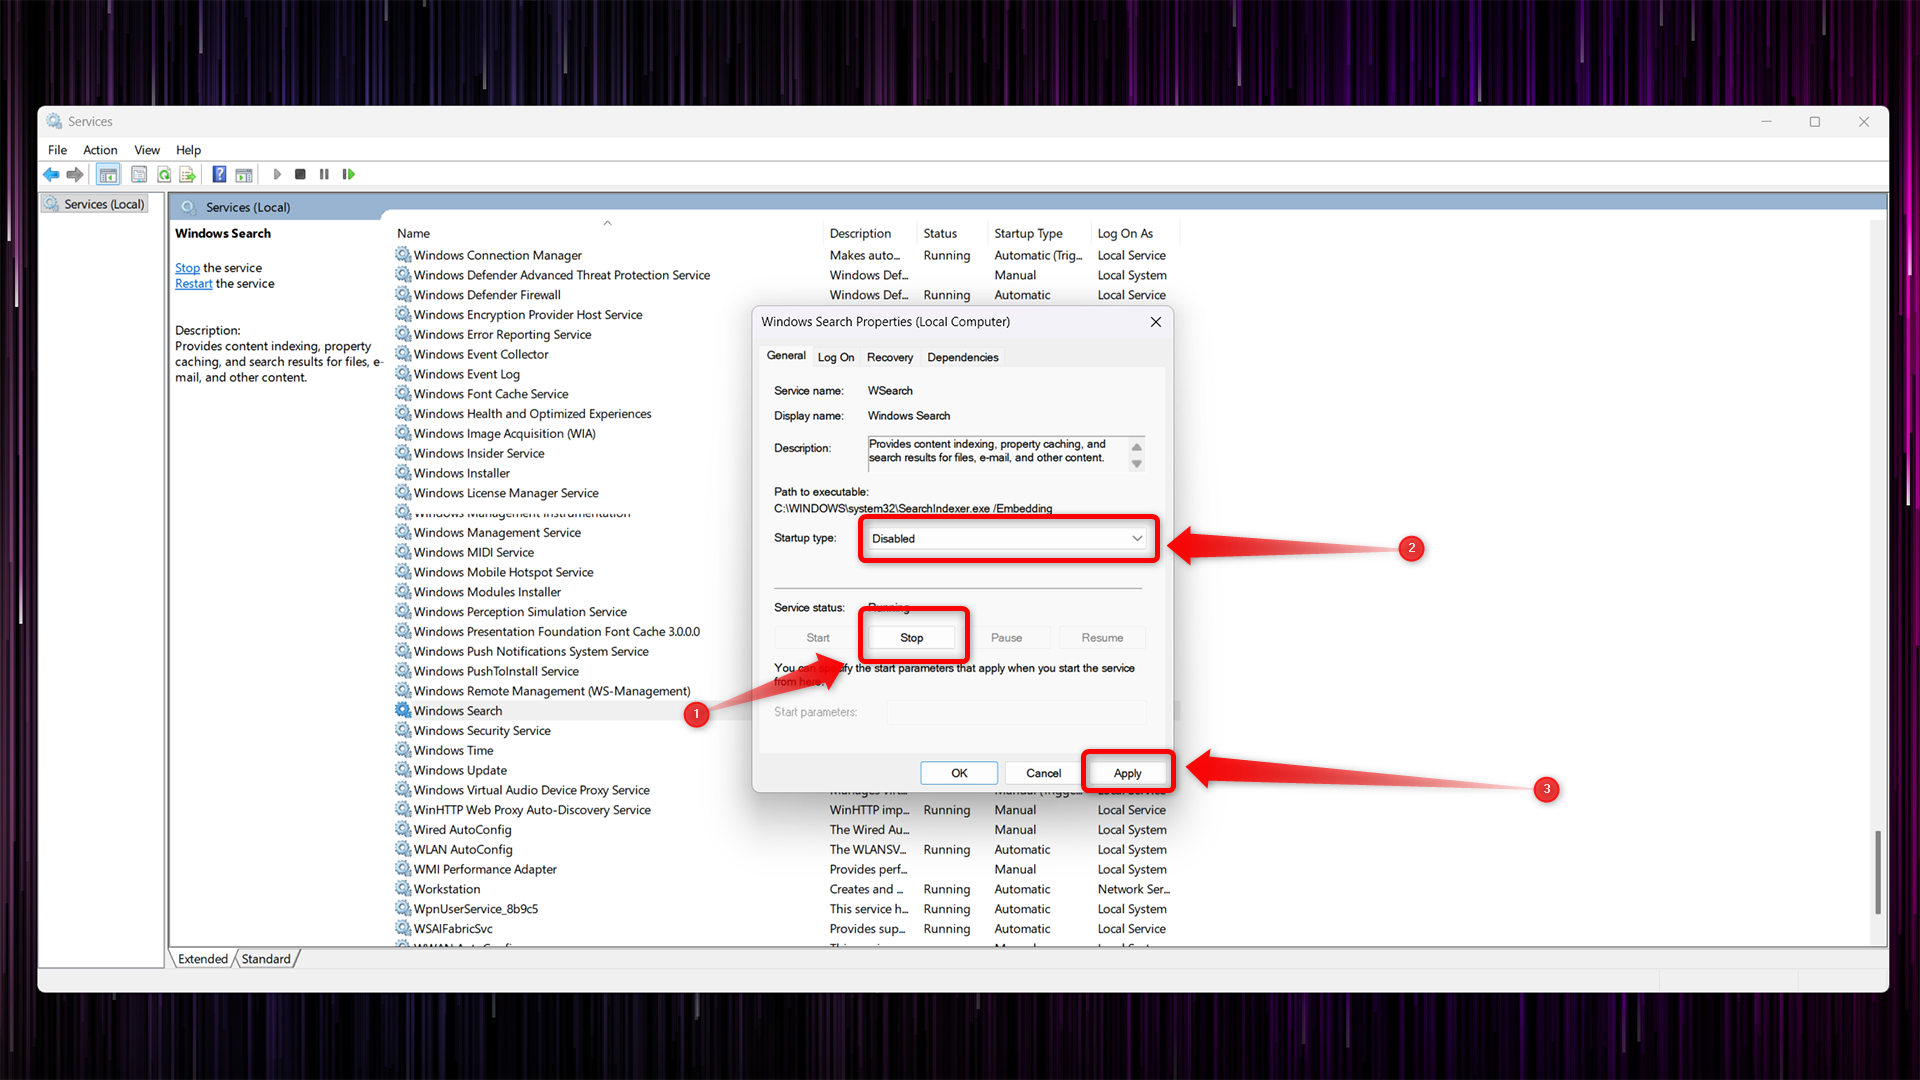
Task: Click the Restart Service toolbar icon
Action: [348, 174]
